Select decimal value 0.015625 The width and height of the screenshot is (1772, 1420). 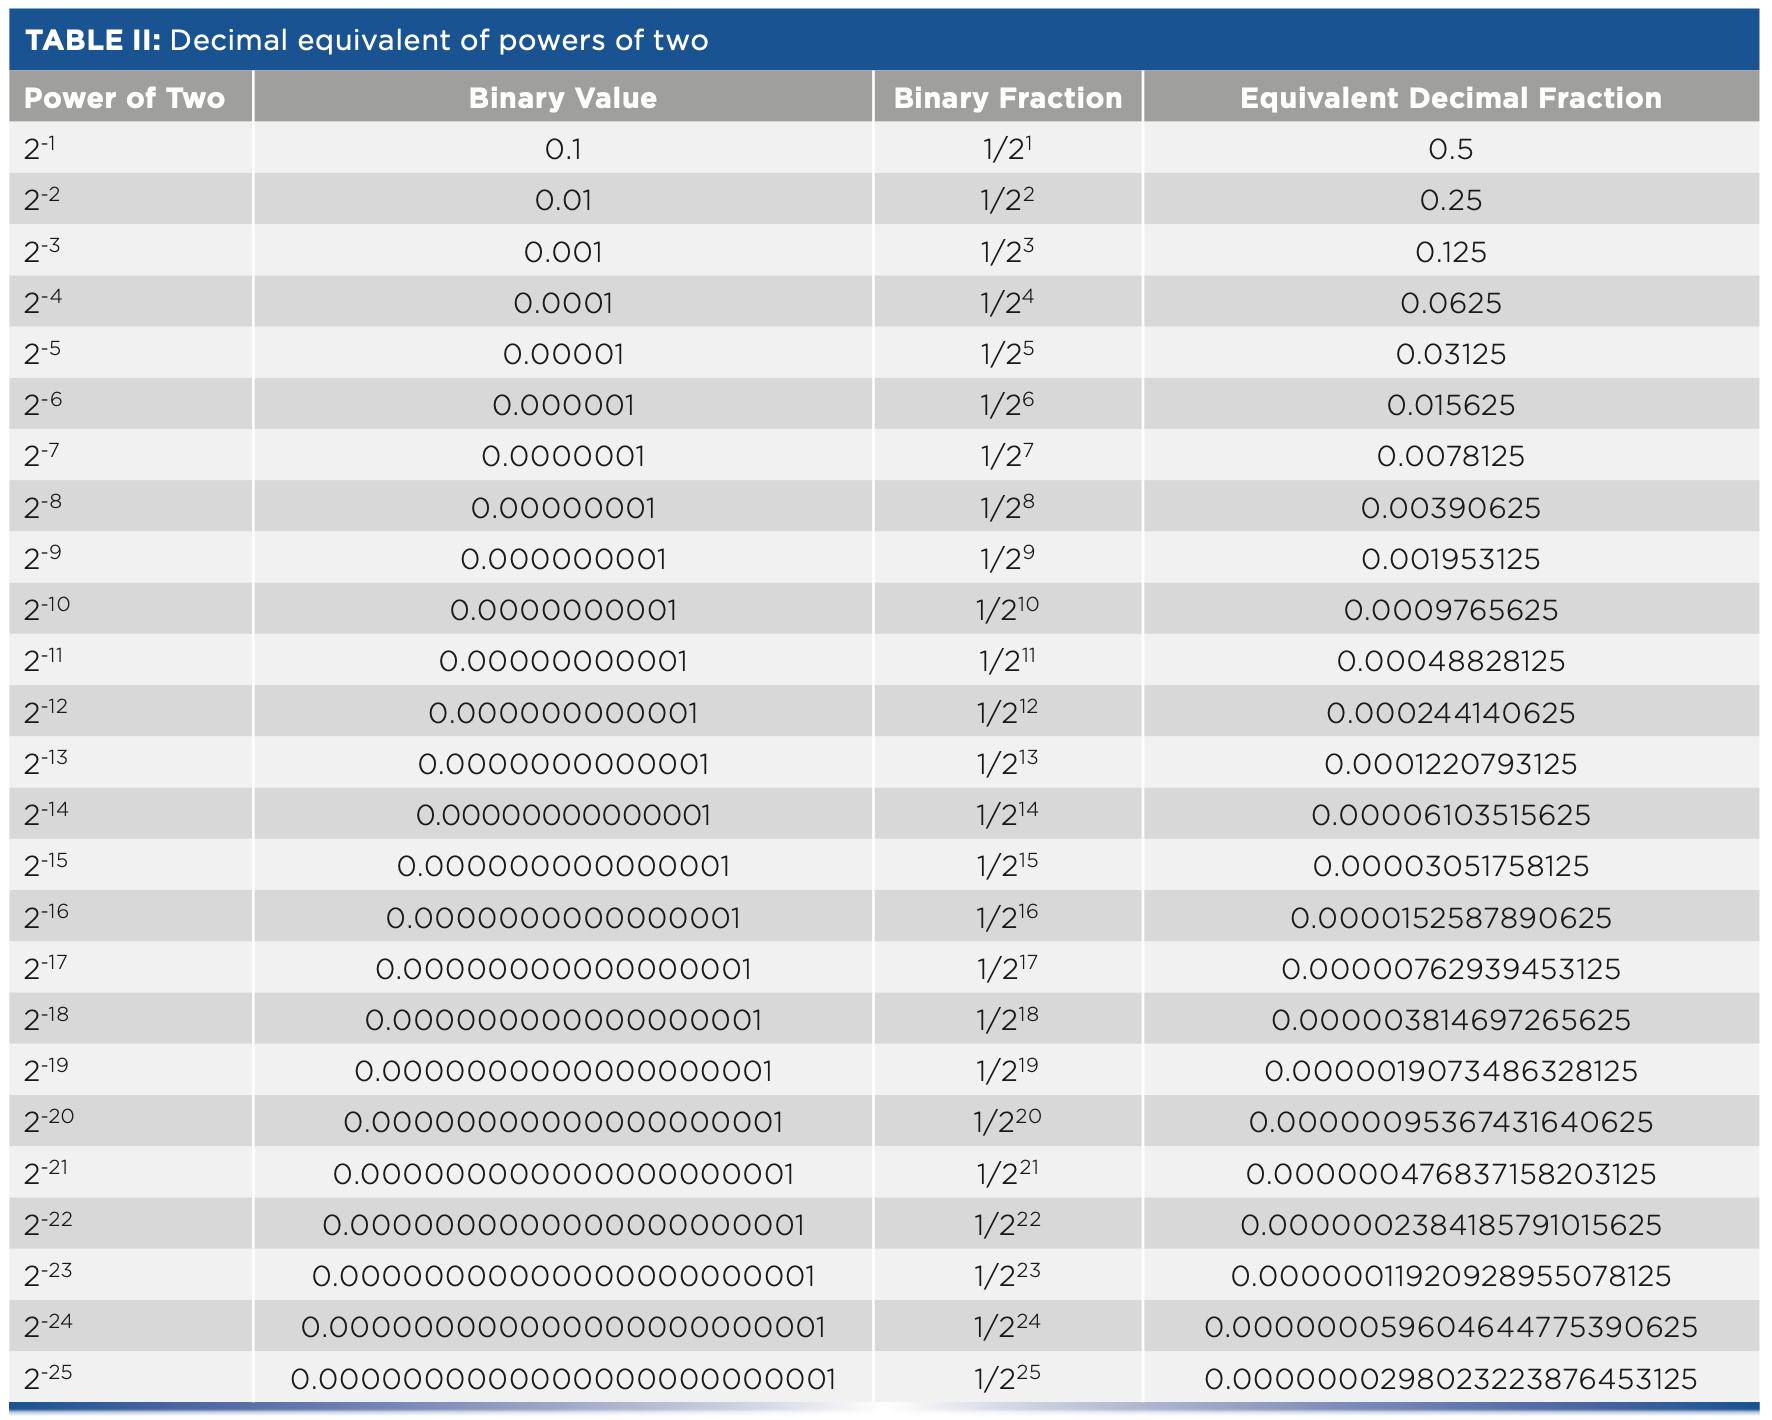(1450, 405)
